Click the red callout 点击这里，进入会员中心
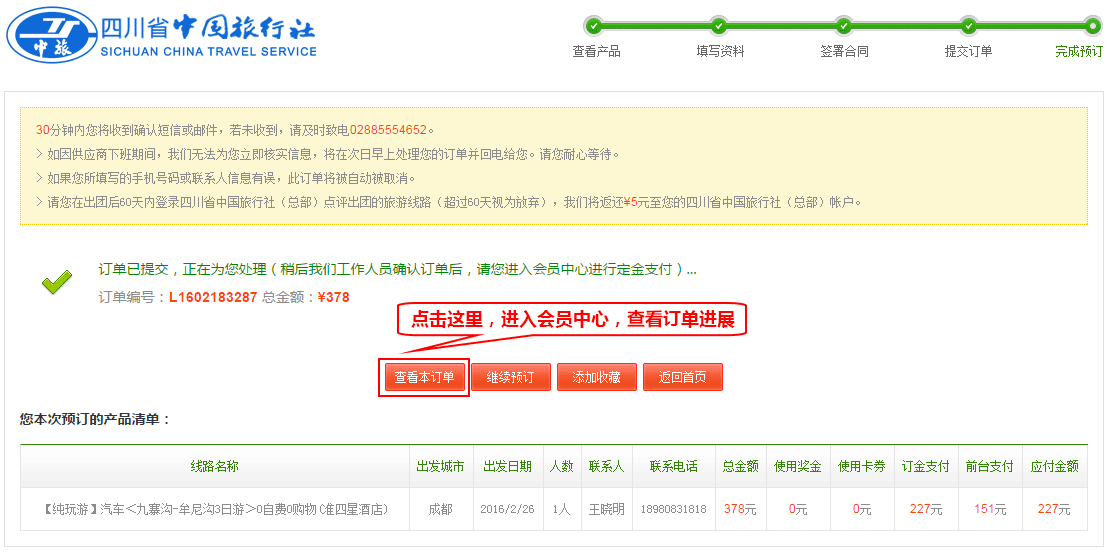Screen dimensions: 1107x560 point(572,319)
